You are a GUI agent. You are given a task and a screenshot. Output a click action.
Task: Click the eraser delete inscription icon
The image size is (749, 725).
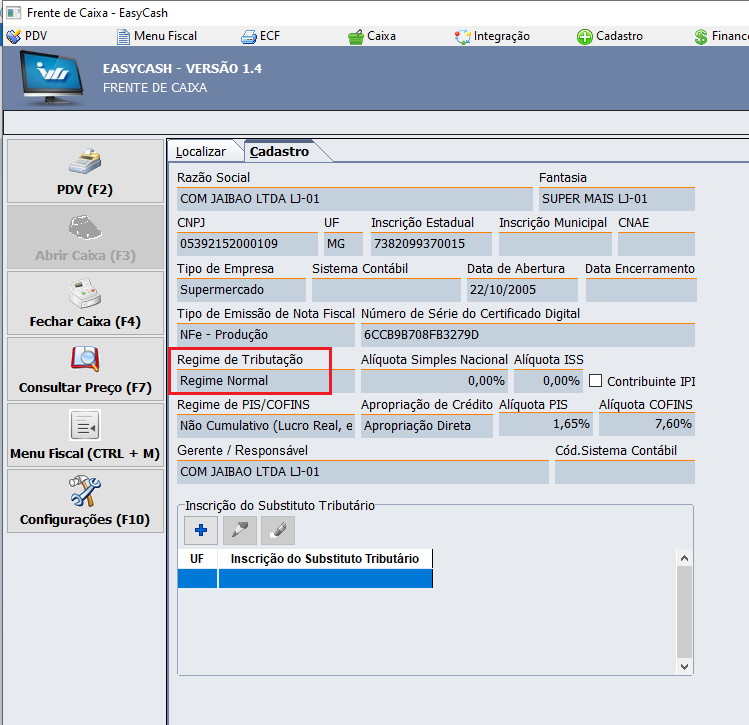[x=277, y=530]
